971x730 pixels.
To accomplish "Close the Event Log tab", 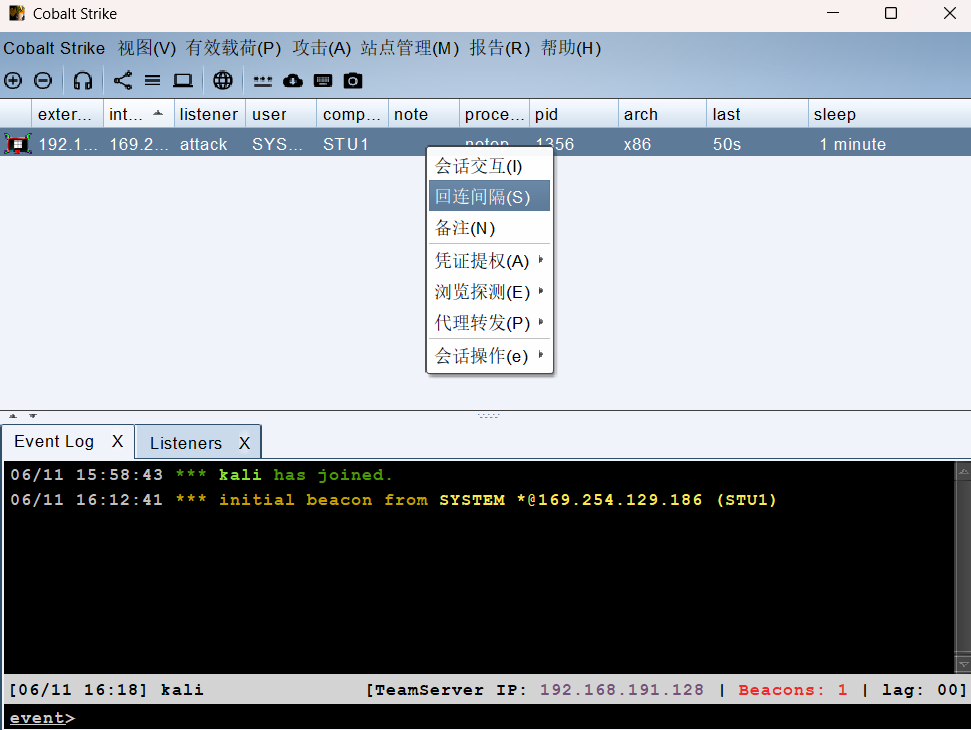I will click(x=118, y=441).
